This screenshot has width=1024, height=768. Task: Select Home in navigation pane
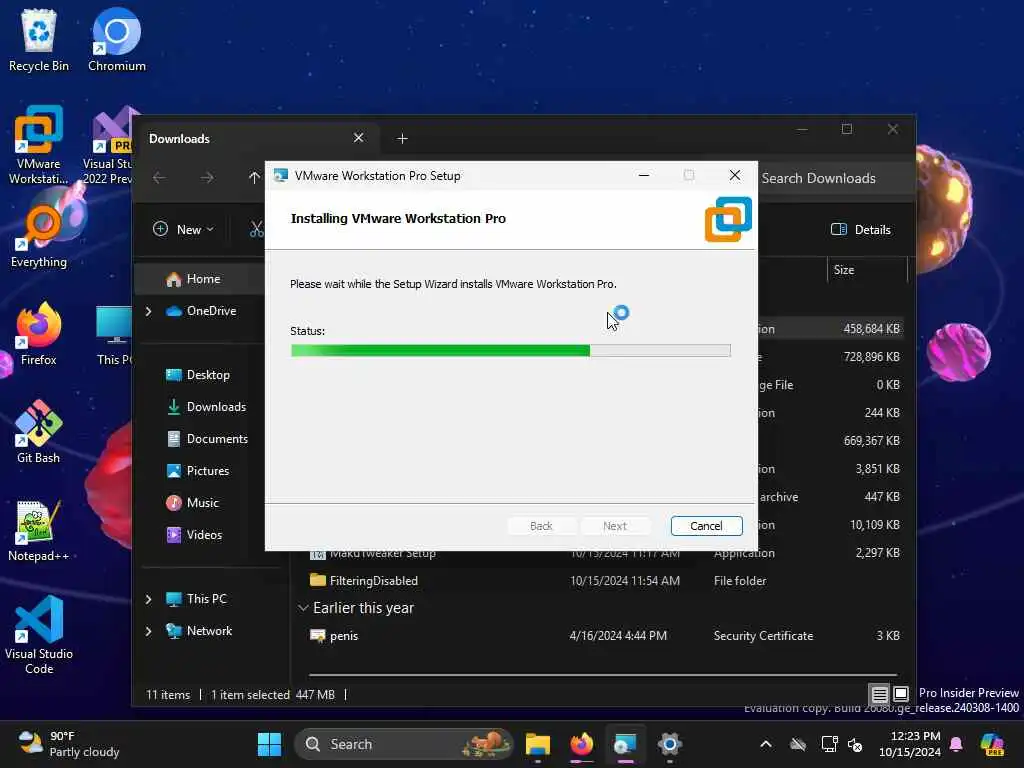[x=199, y=279]
